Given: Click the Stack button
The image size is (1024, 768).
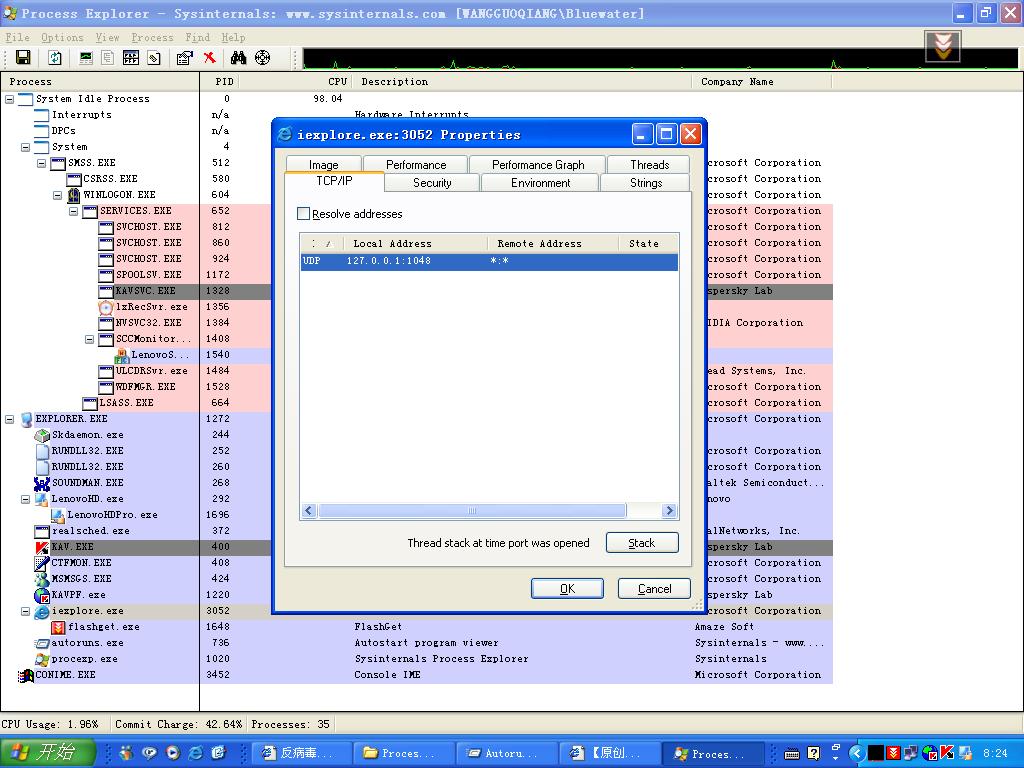Looking at the screenshot, I should pyautogui.click(x=641, y=543).
